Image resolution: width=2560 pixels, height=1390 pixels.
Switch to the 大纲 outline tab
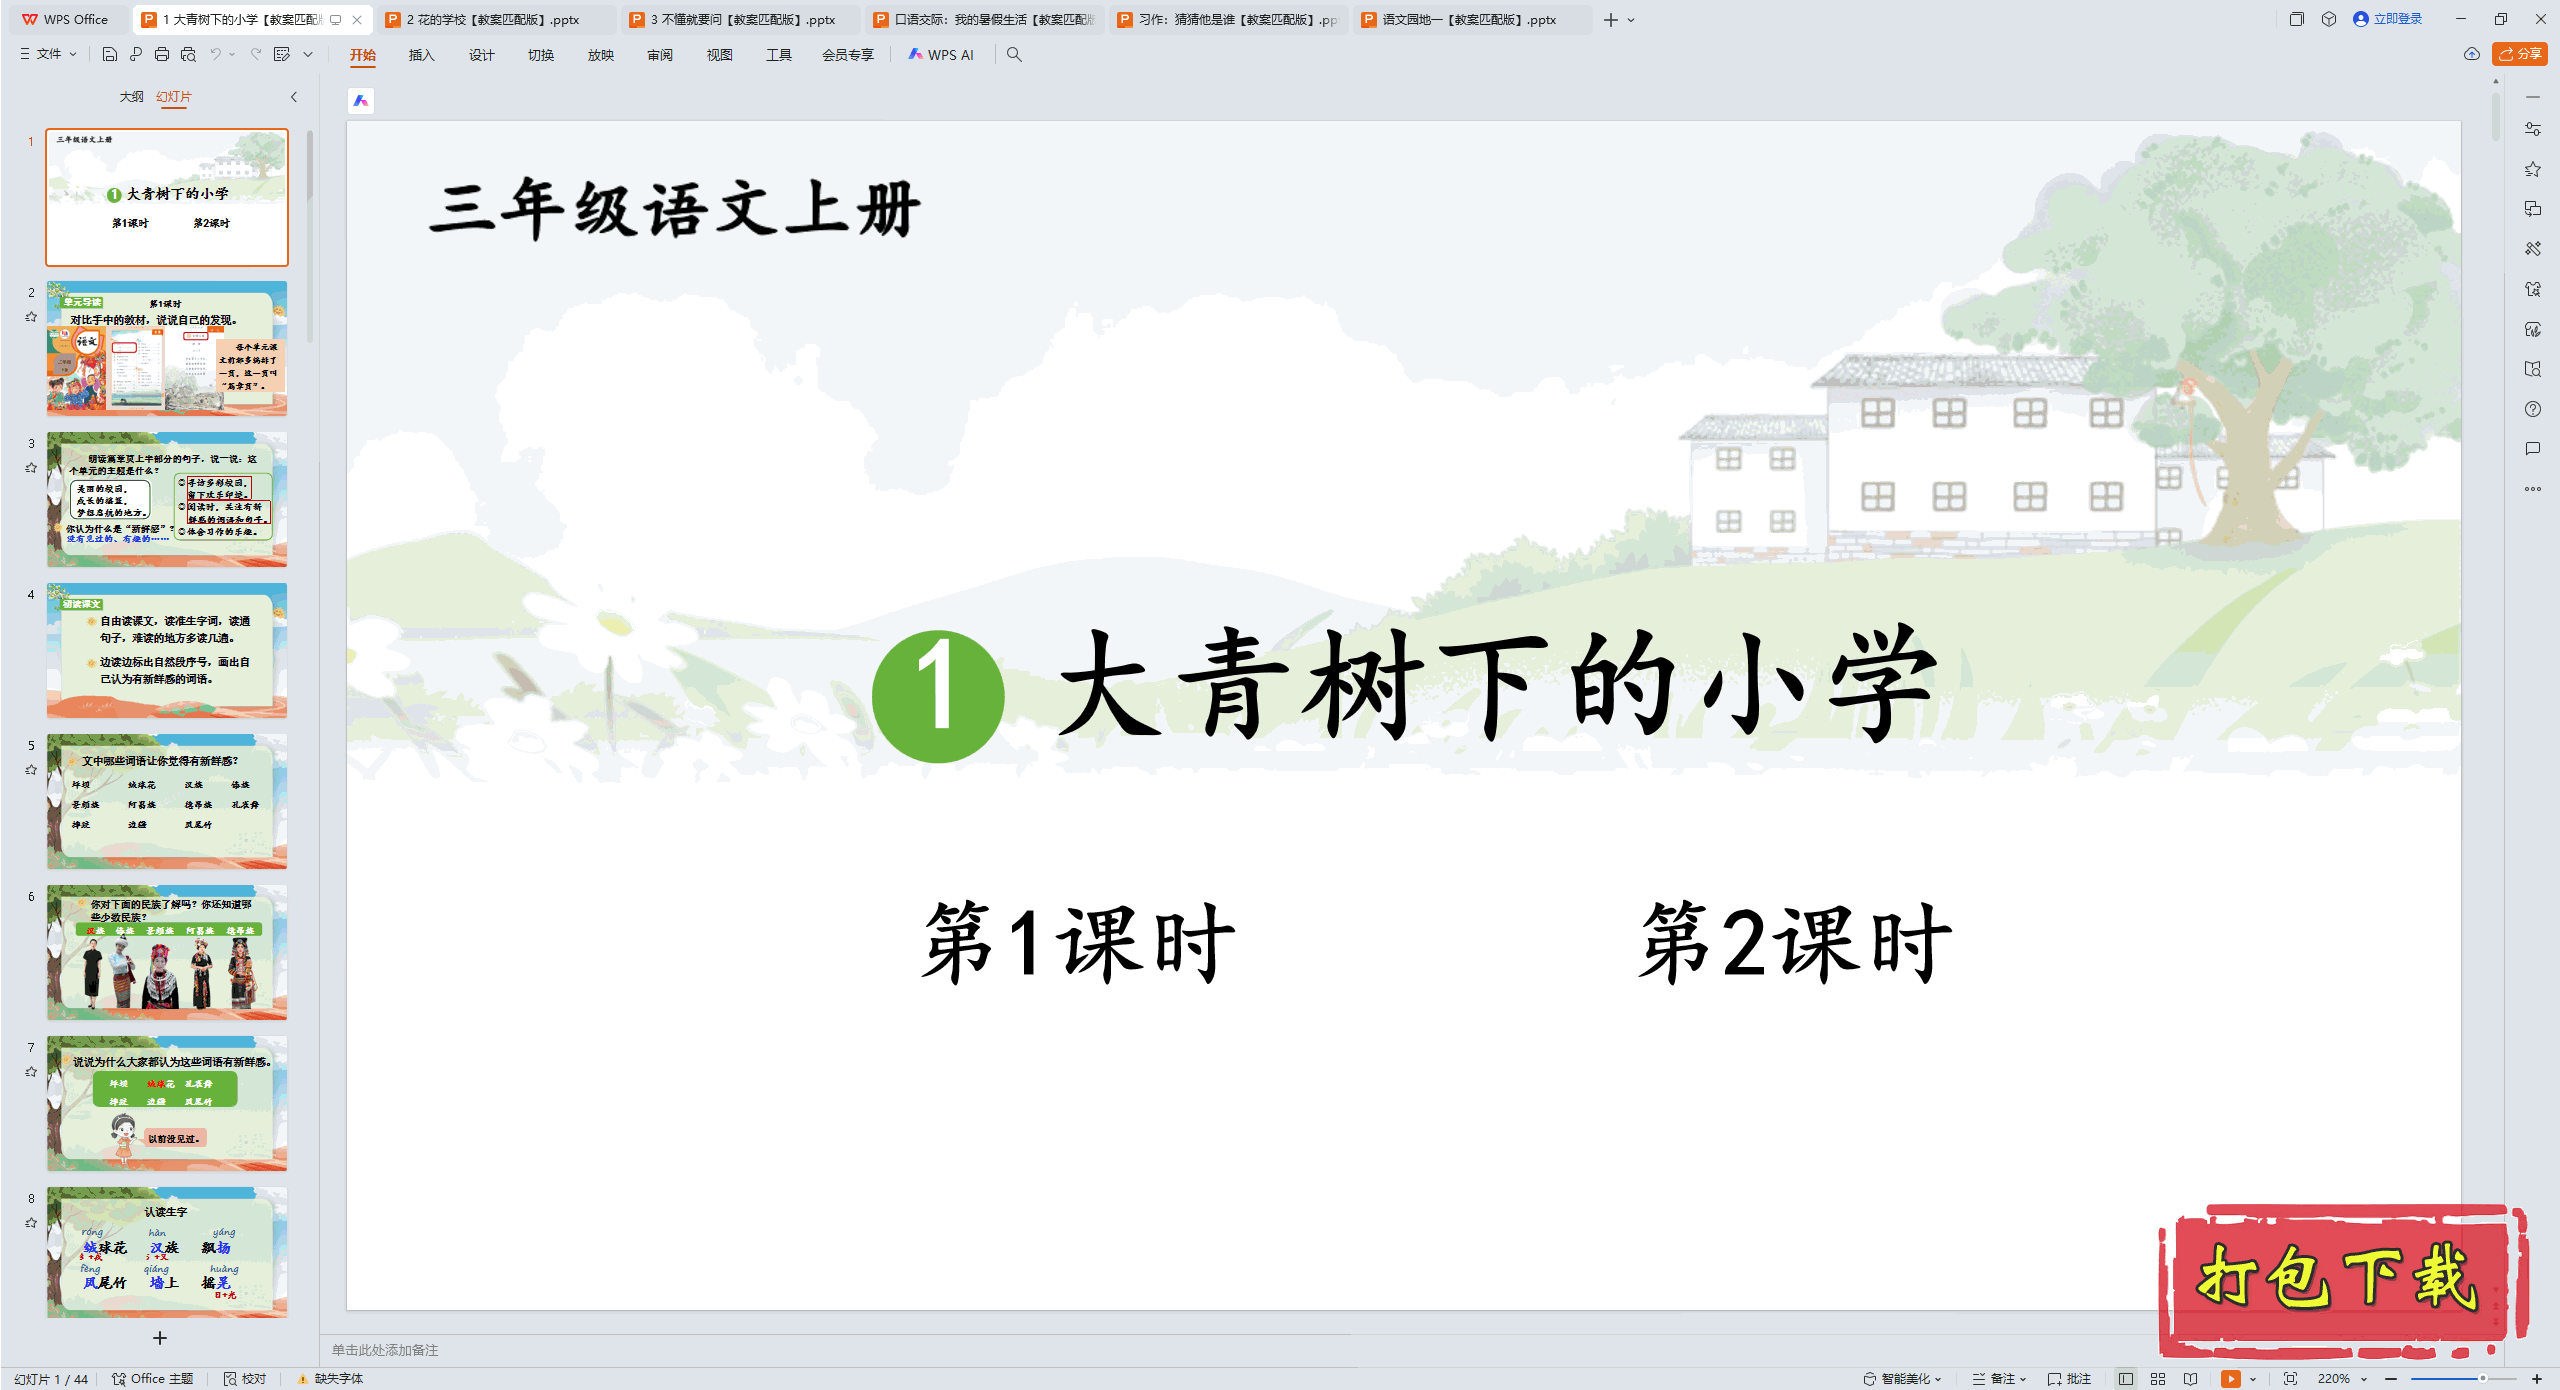(131, 97)
